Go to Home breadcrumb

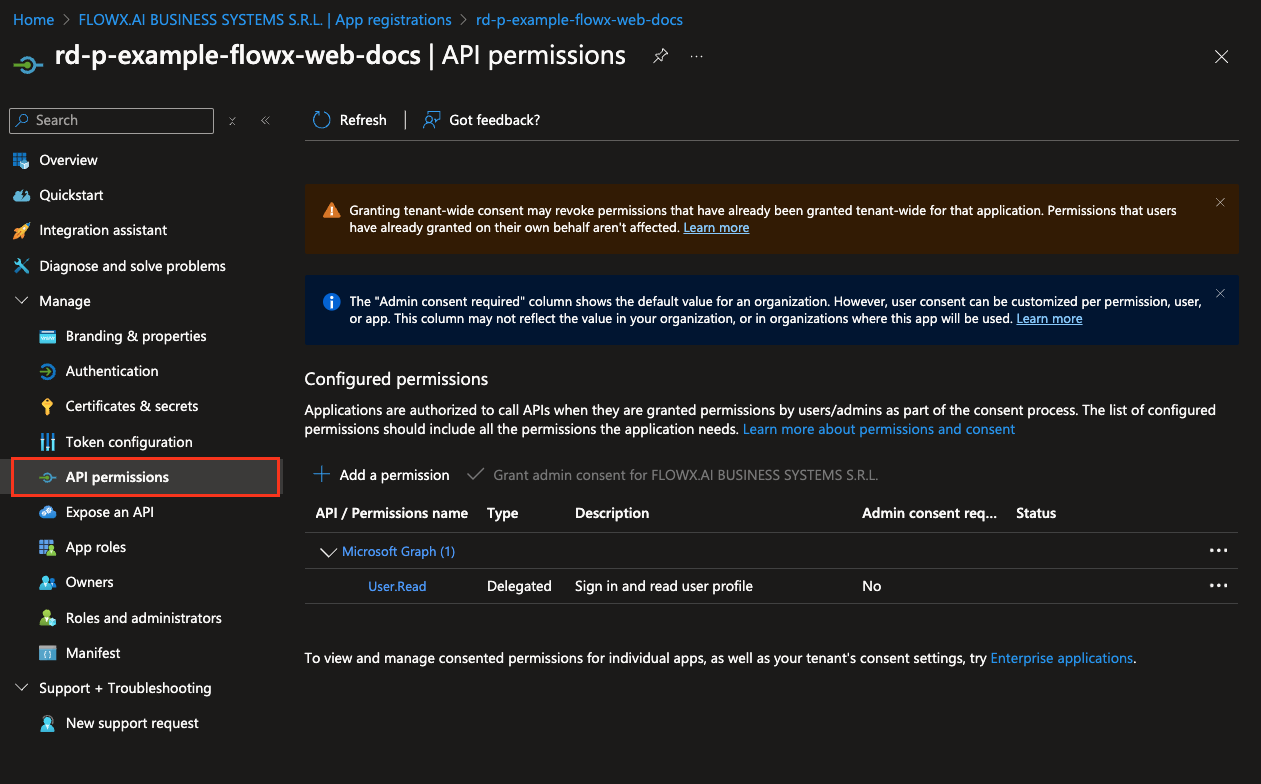[x=33, y=20]
